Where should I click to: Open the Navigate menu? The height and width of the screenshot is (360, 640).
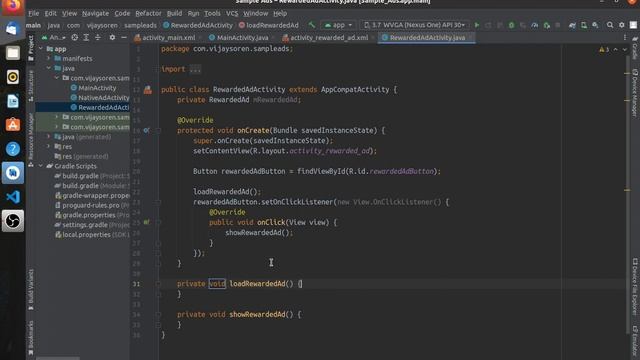point(95,13)
